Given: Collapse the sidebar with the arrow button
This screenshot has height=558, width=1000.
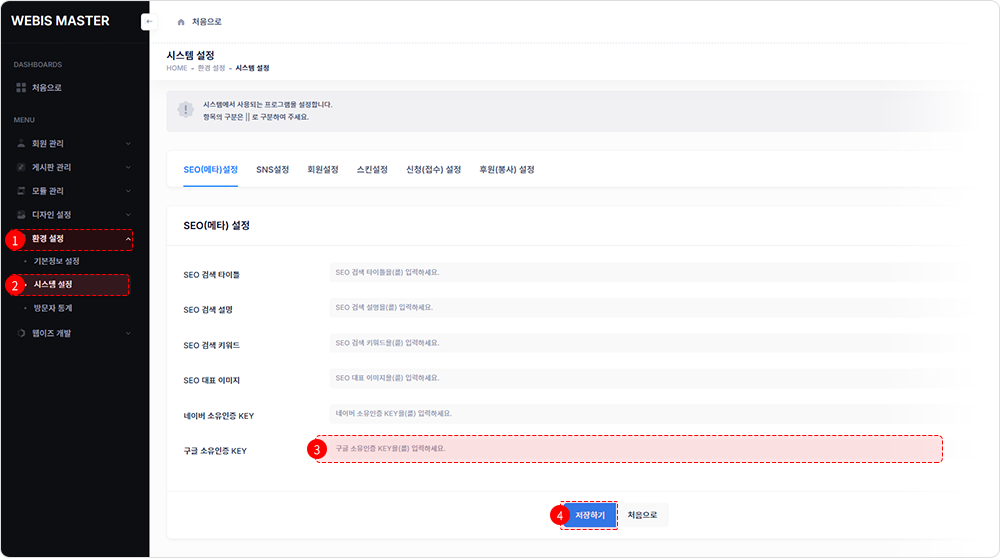Looking at the screenshot, I should click(149, 21).
